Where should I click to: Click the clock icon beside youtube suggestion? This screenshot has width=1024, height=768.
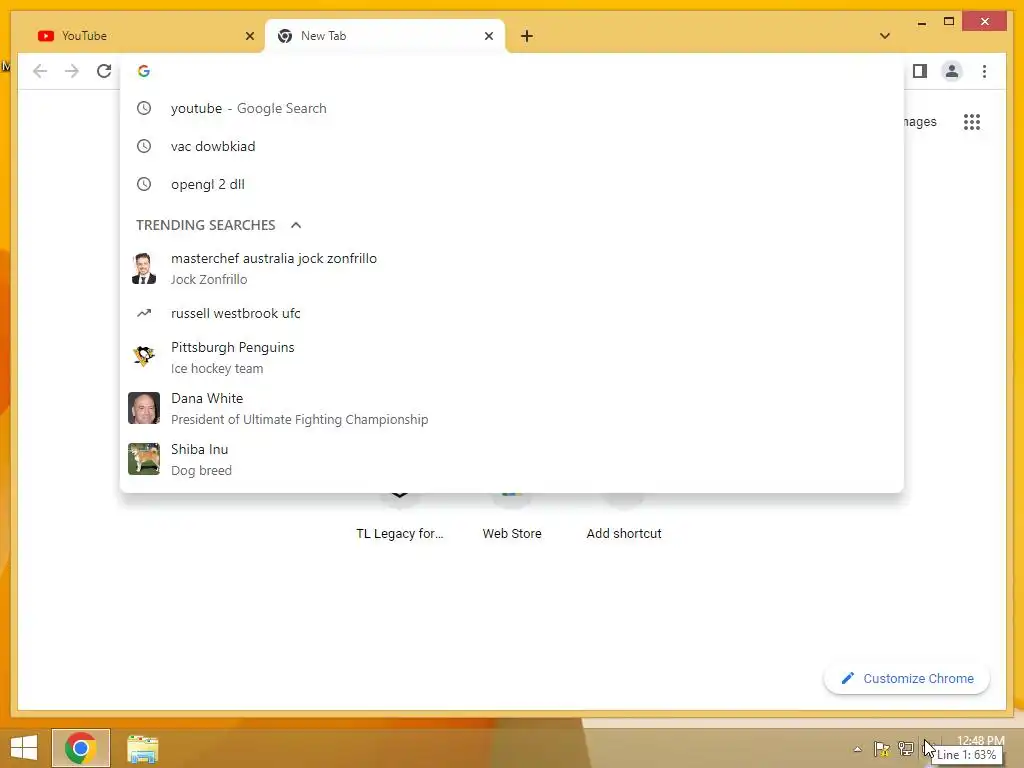144,108
